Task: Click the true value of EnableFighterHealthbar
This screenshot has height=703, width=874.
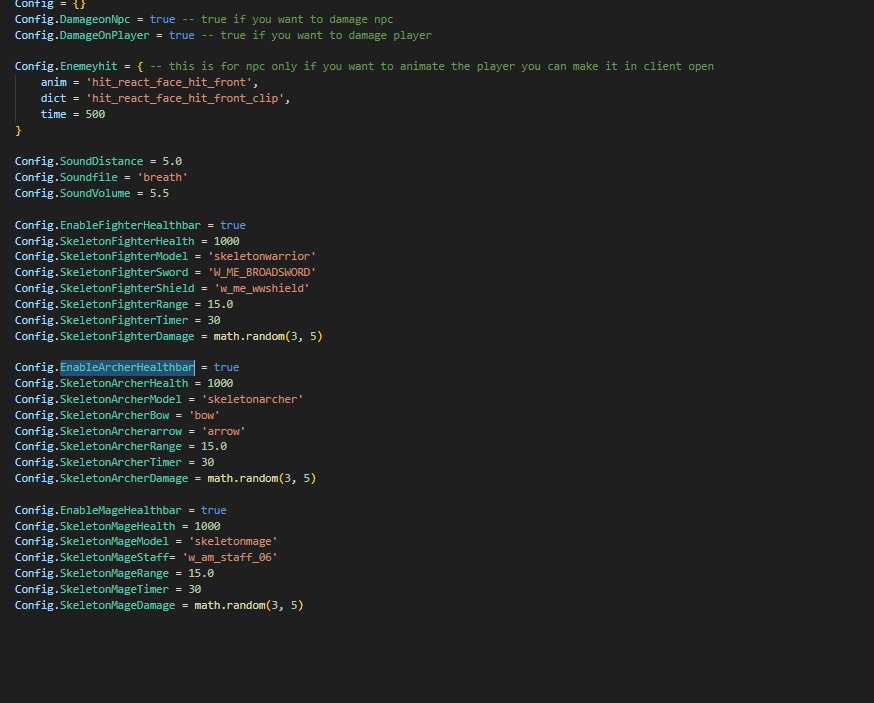Action: click(x=233, y=225)
